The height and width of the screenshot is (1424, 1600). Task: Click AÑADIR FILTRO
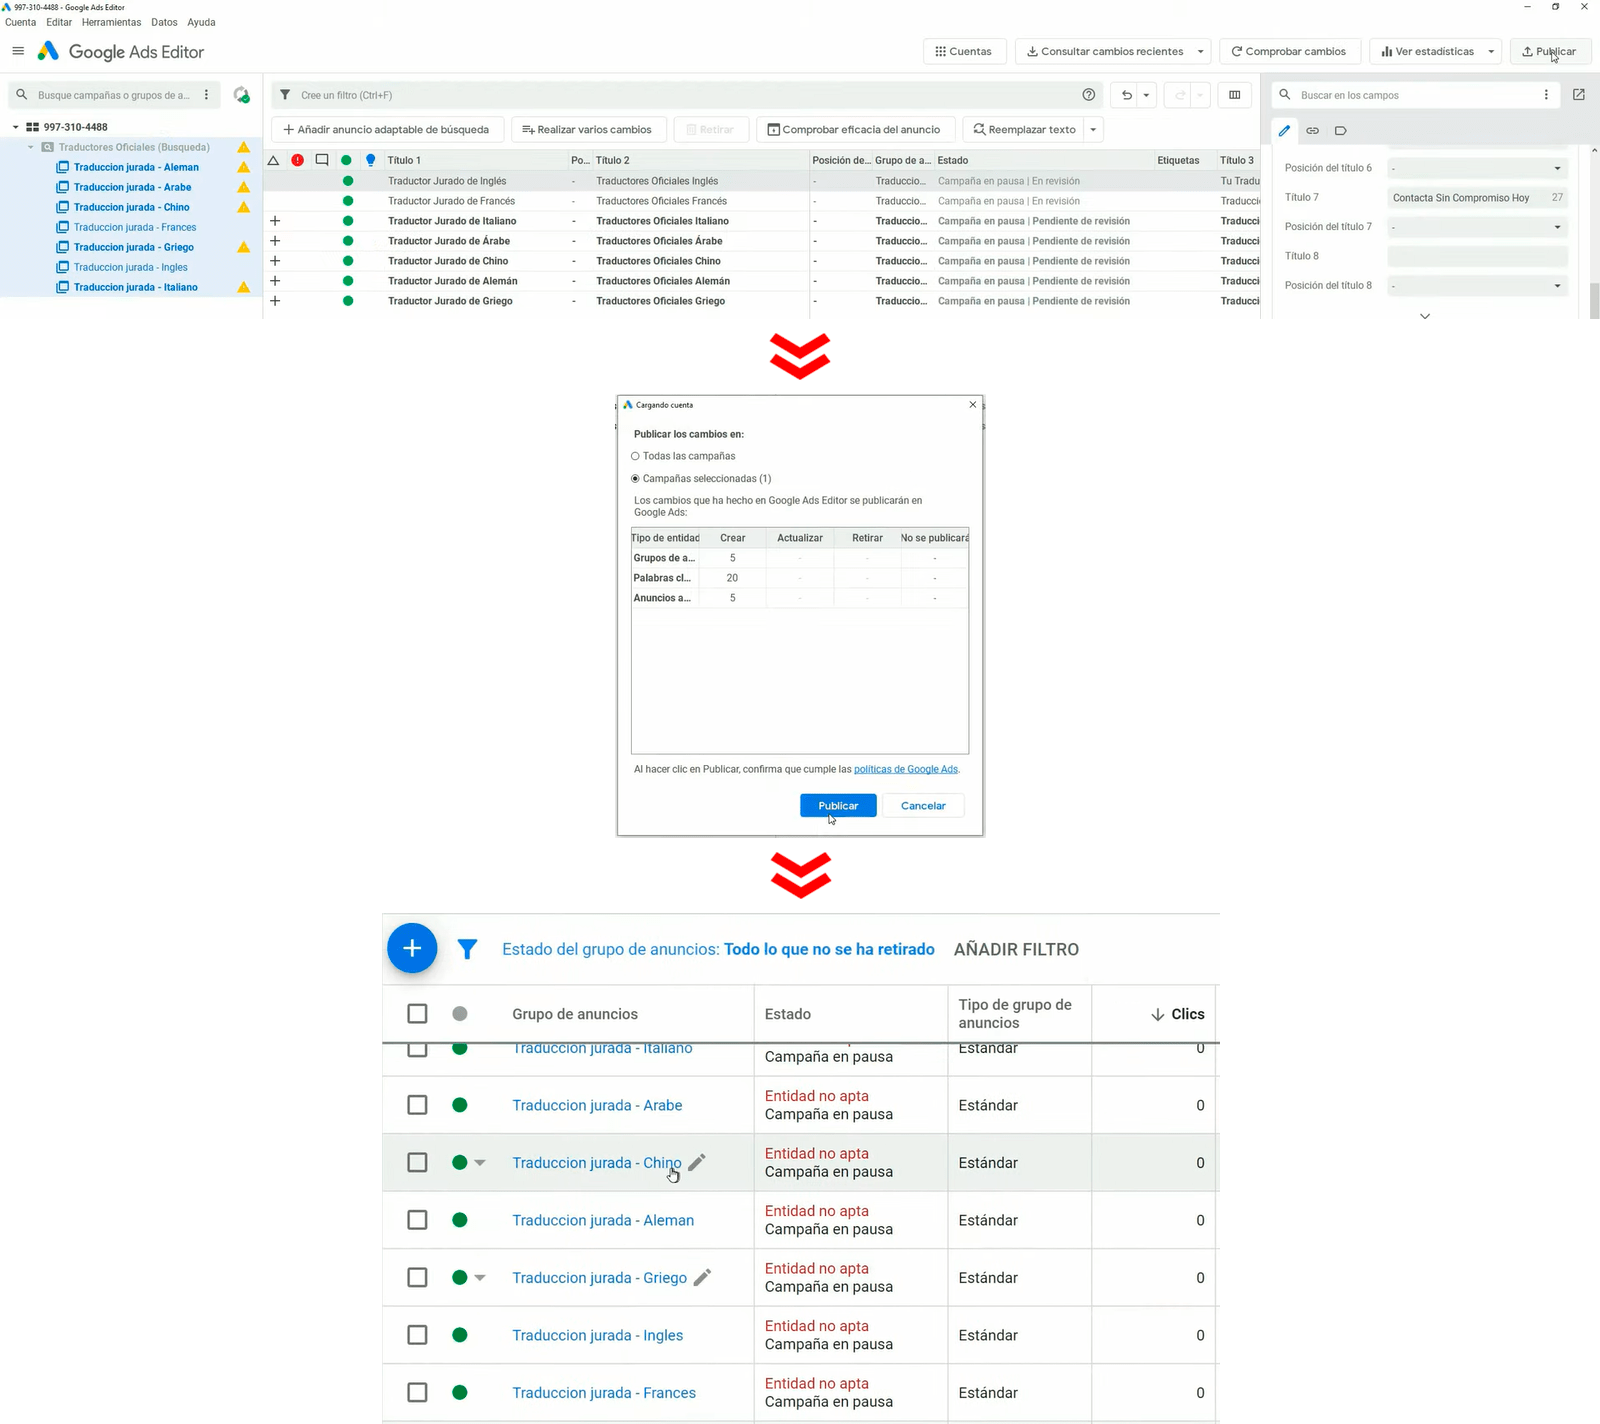(1016, 949)
